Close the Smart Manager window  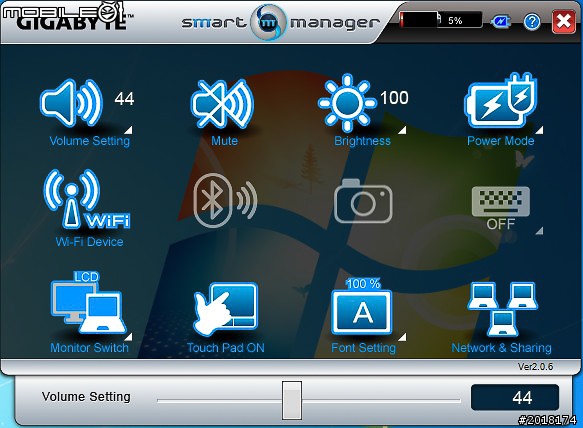pos(564,22)
